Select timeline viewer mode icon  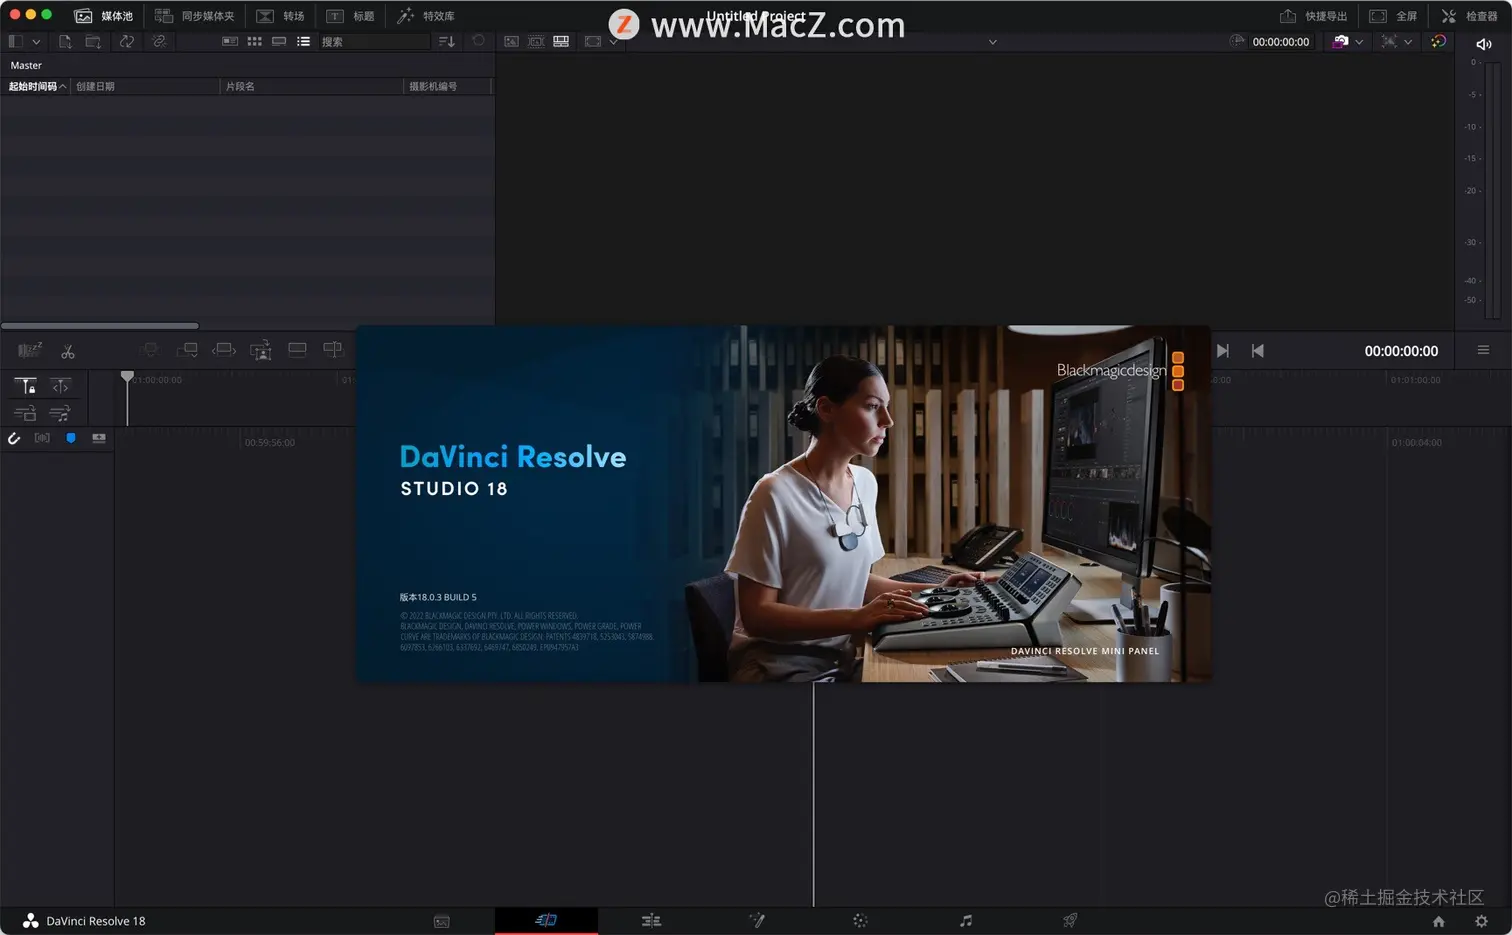[x=561, y=41]
